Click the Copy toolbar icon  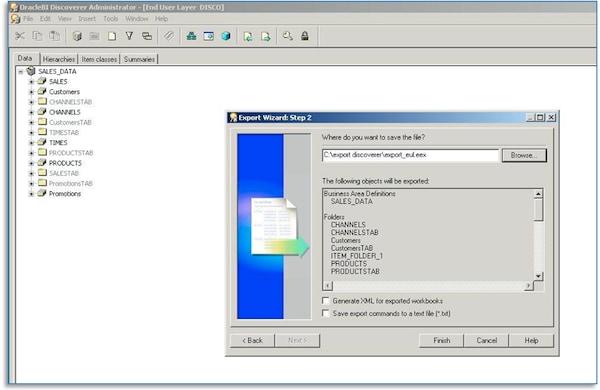tap(37, 36)
